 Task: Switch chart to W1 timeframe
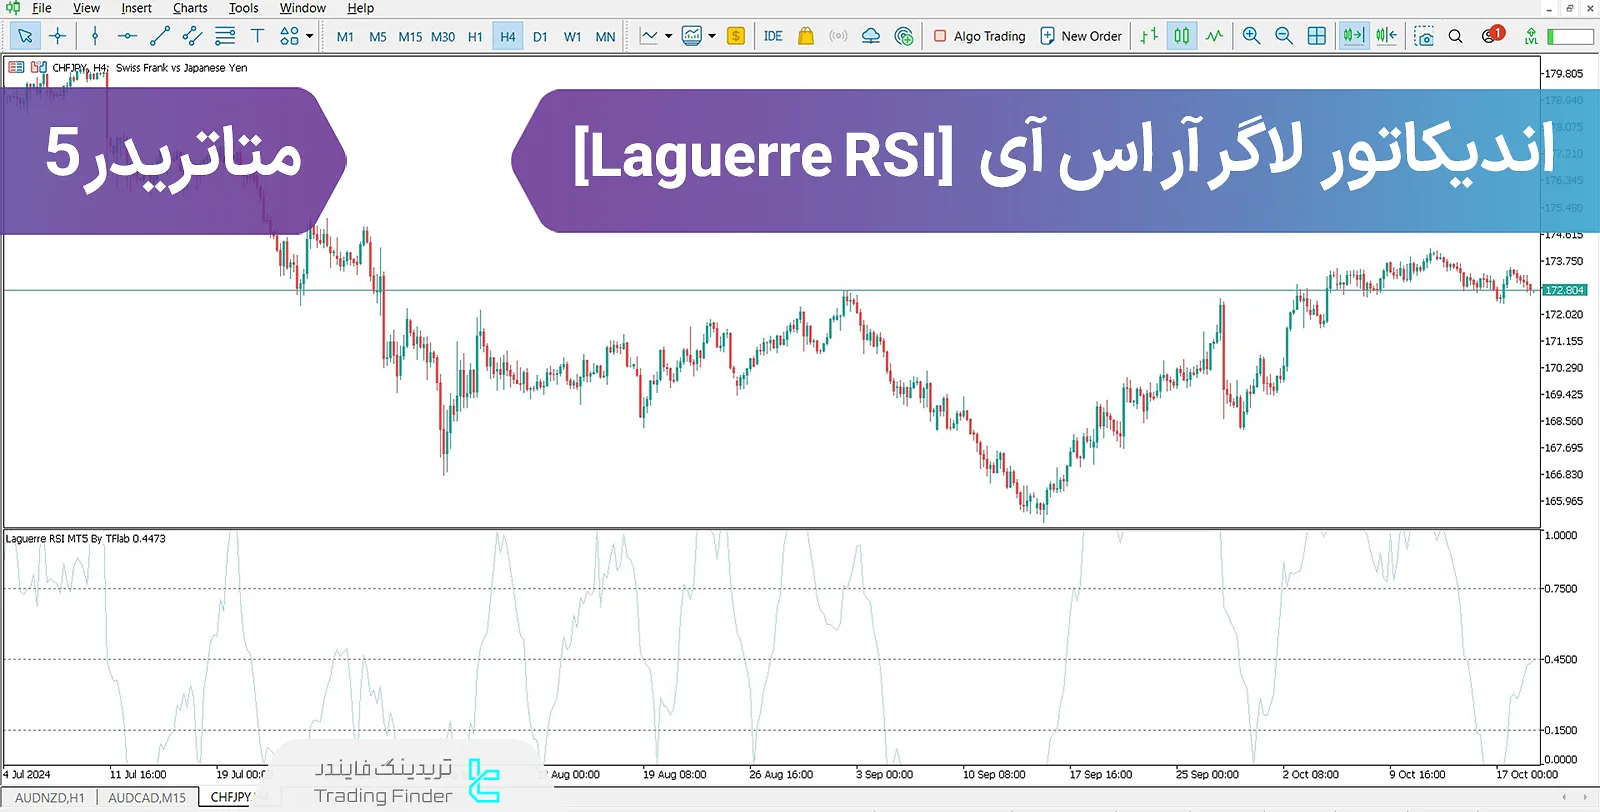click(572, 37)
